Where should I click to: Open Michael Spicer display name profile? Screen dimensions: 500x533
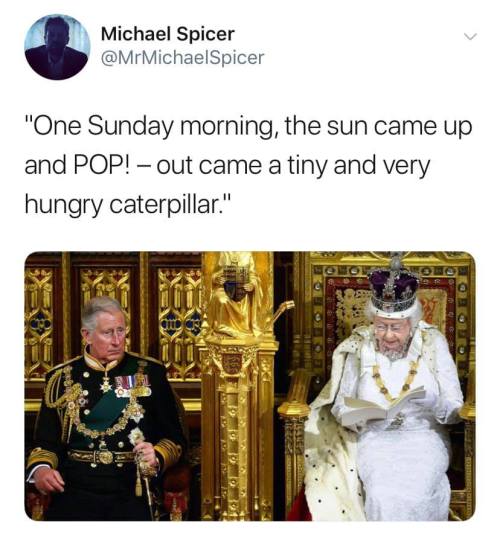click(x=168, y=34)
